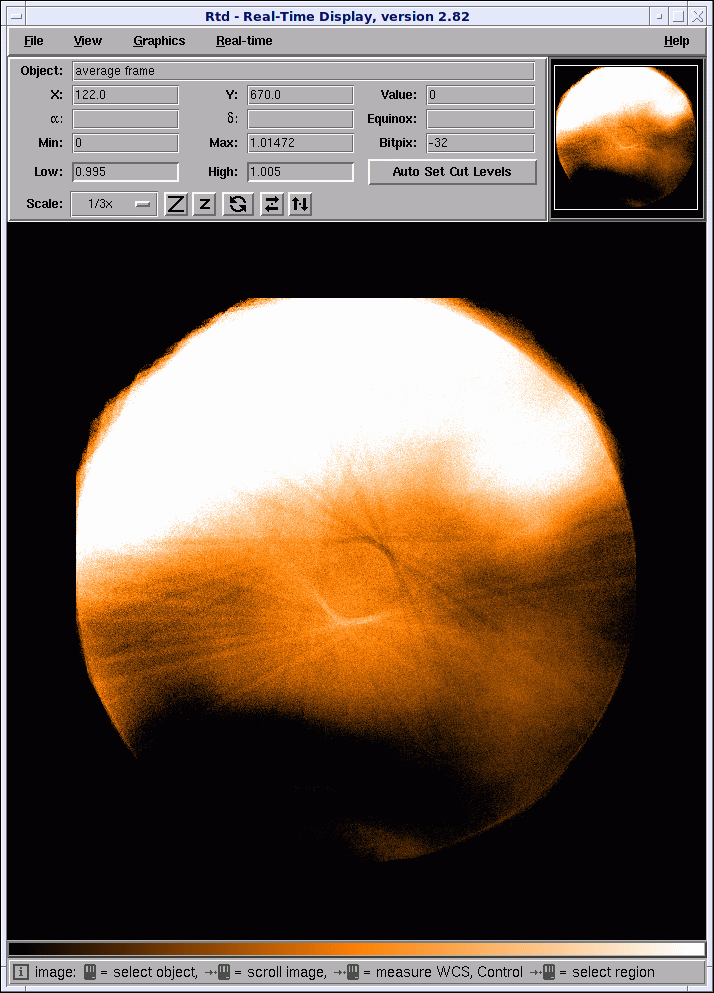Open the Graphics menu
Screen dimensions: 714x993
pos(159,41)
